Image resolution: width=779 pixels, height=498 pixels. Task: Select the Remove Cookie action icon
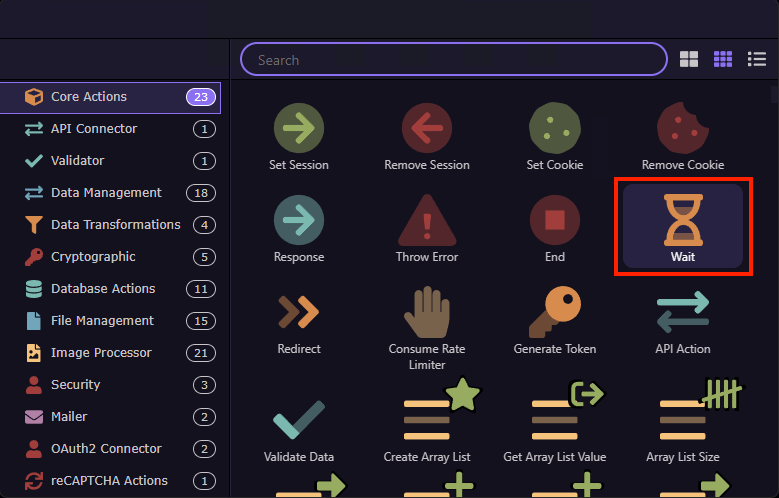(683, 128)
